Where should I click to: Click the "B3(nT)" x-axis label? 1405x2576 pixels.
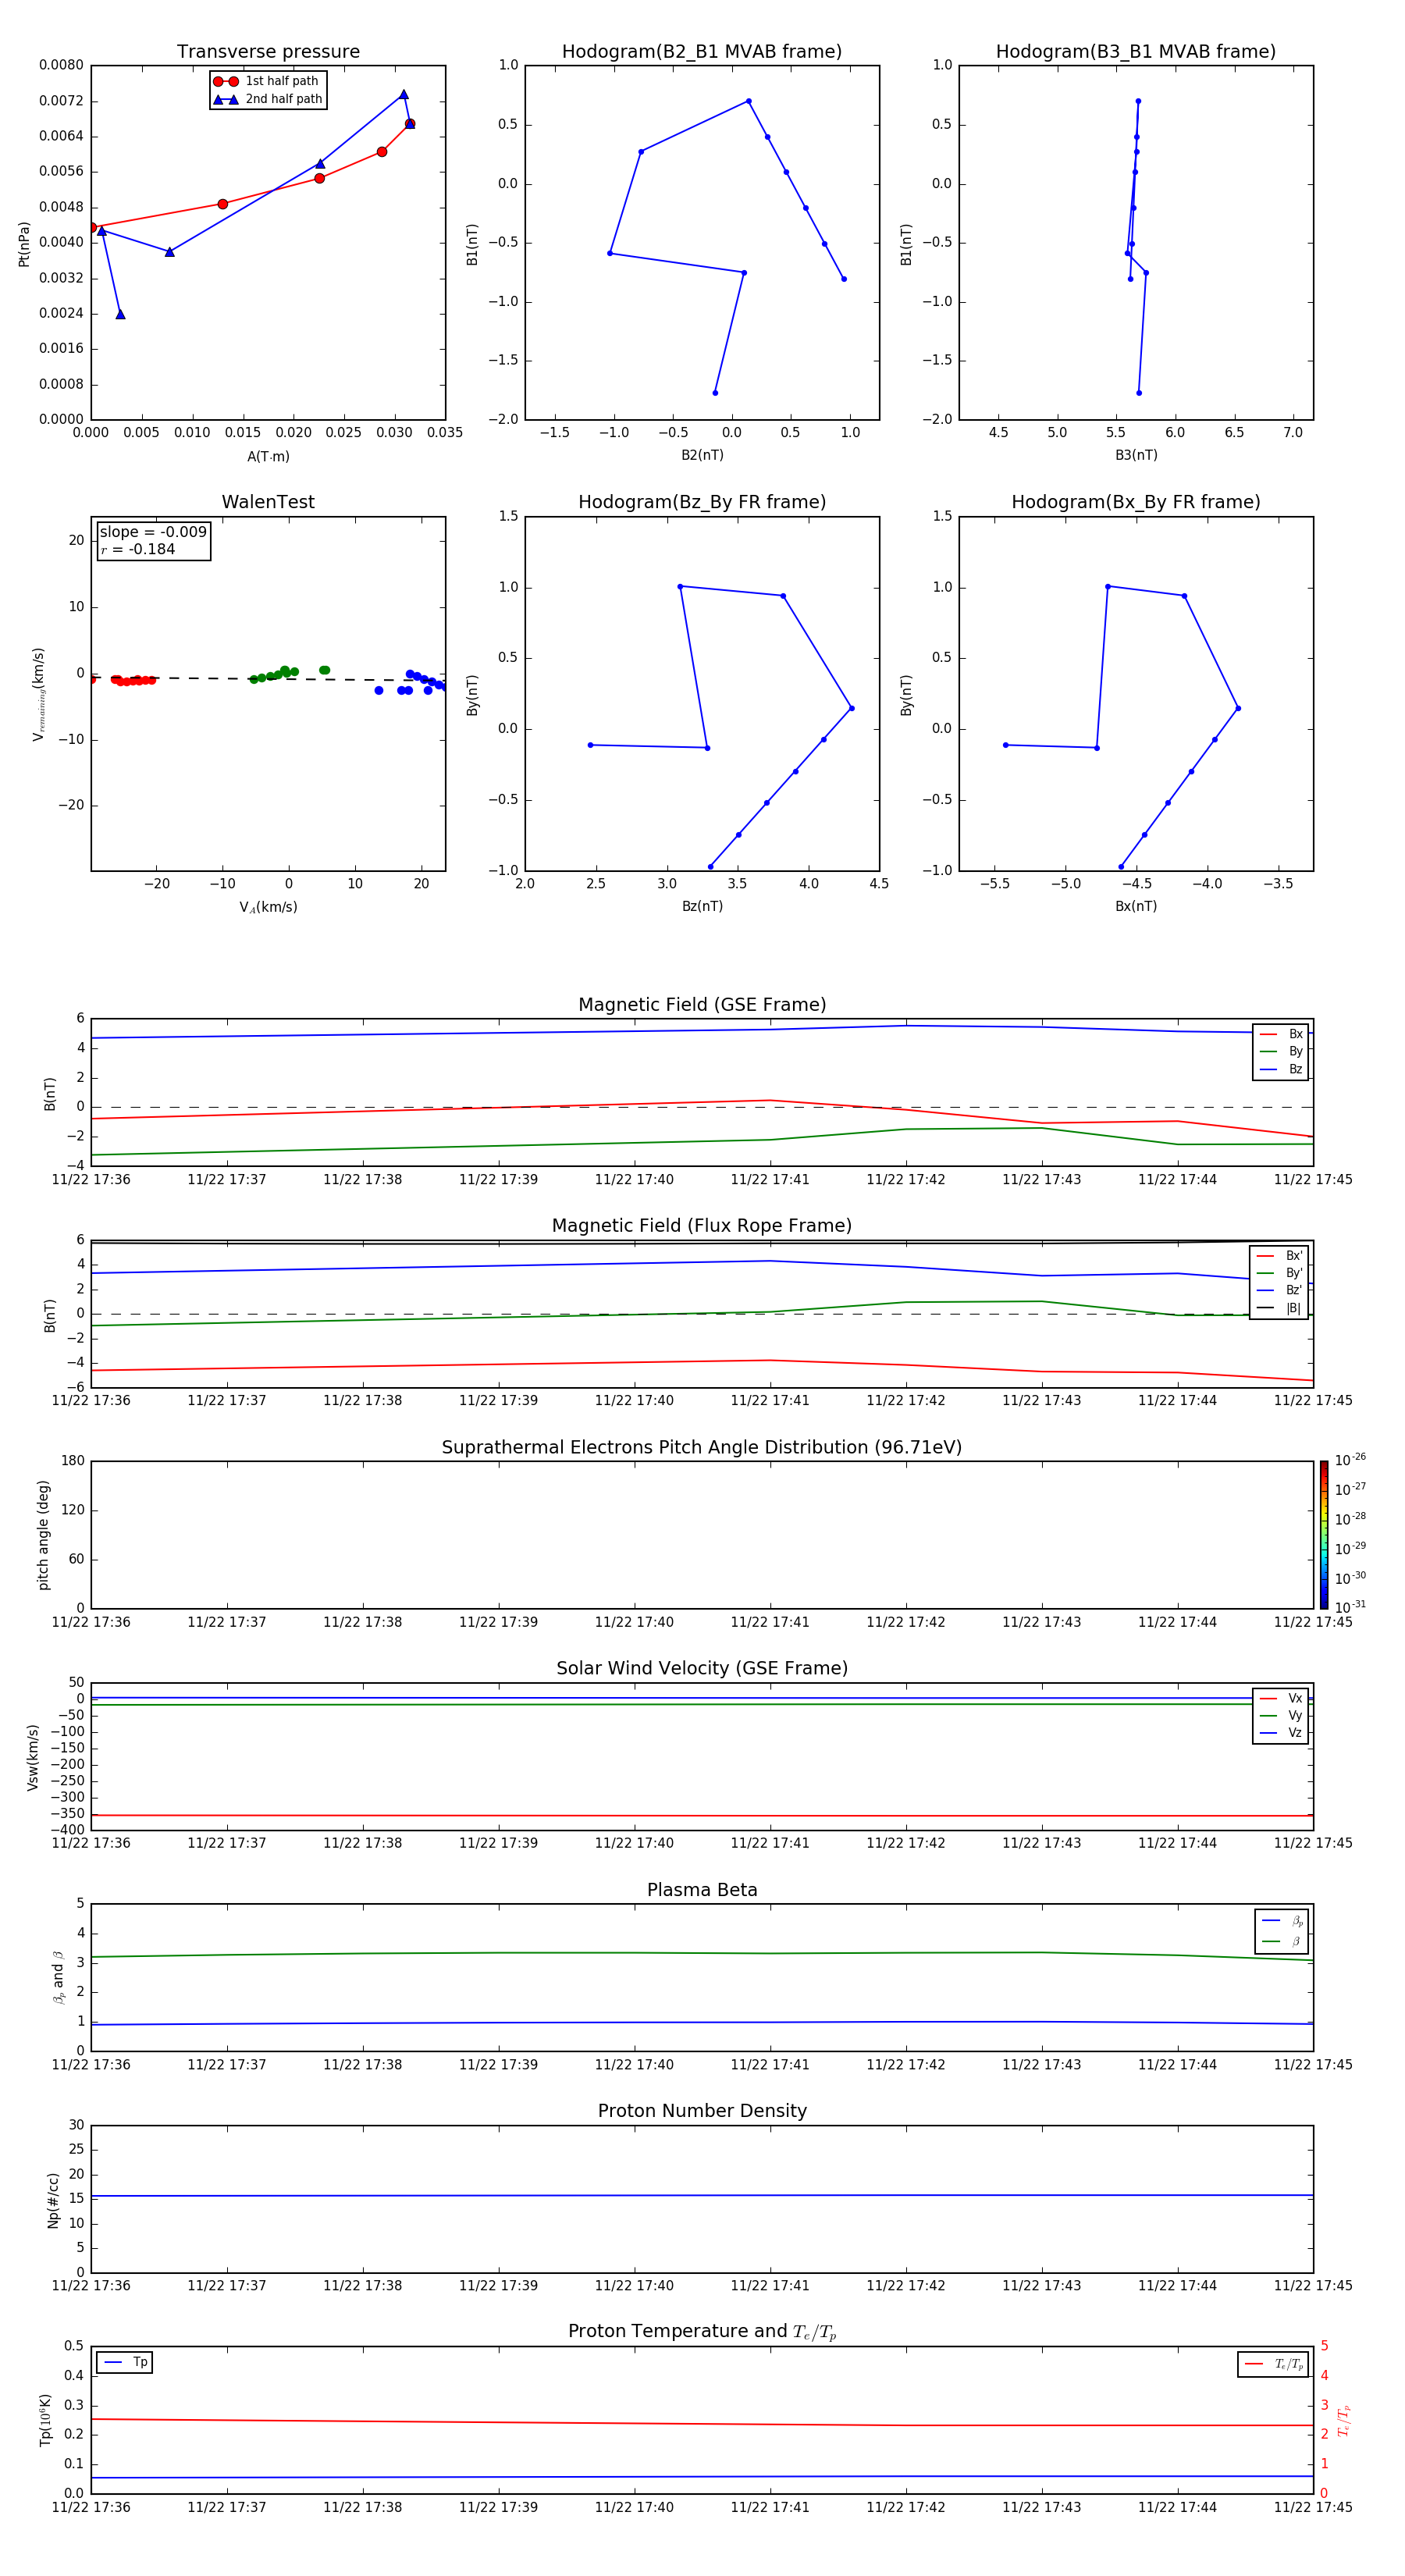click(x=1136, y=455)
